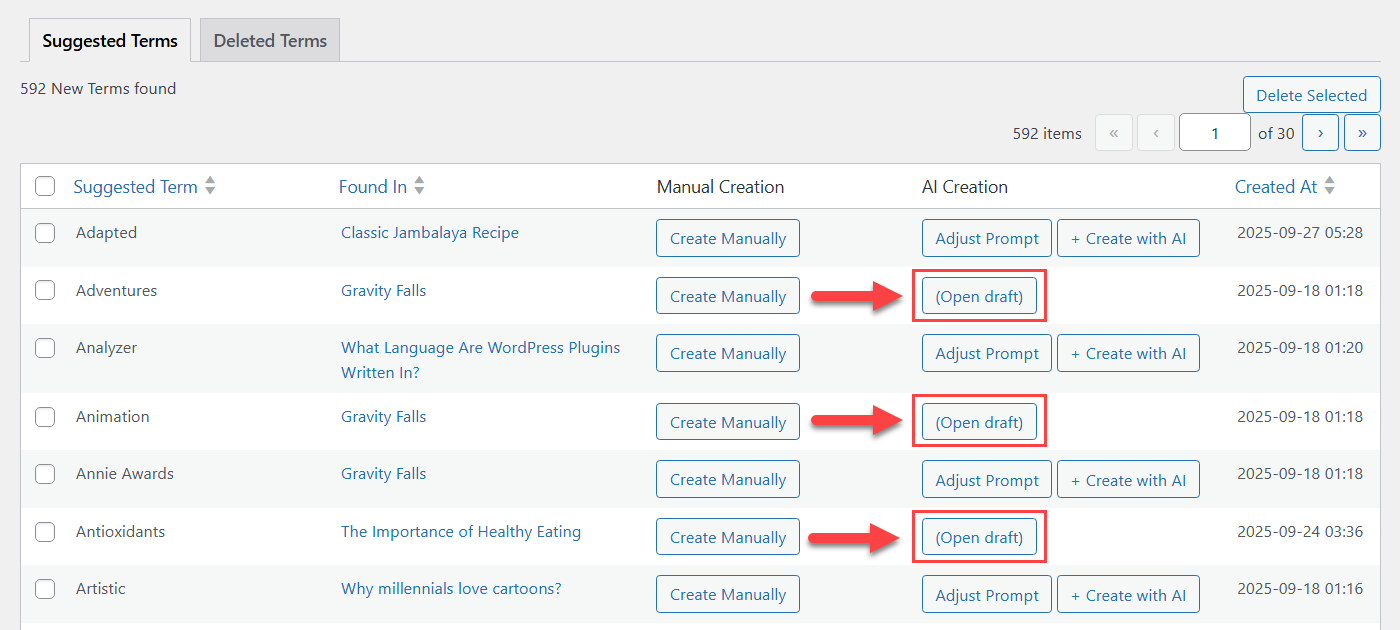Click the previous page arrow button

pos(1156,132)
